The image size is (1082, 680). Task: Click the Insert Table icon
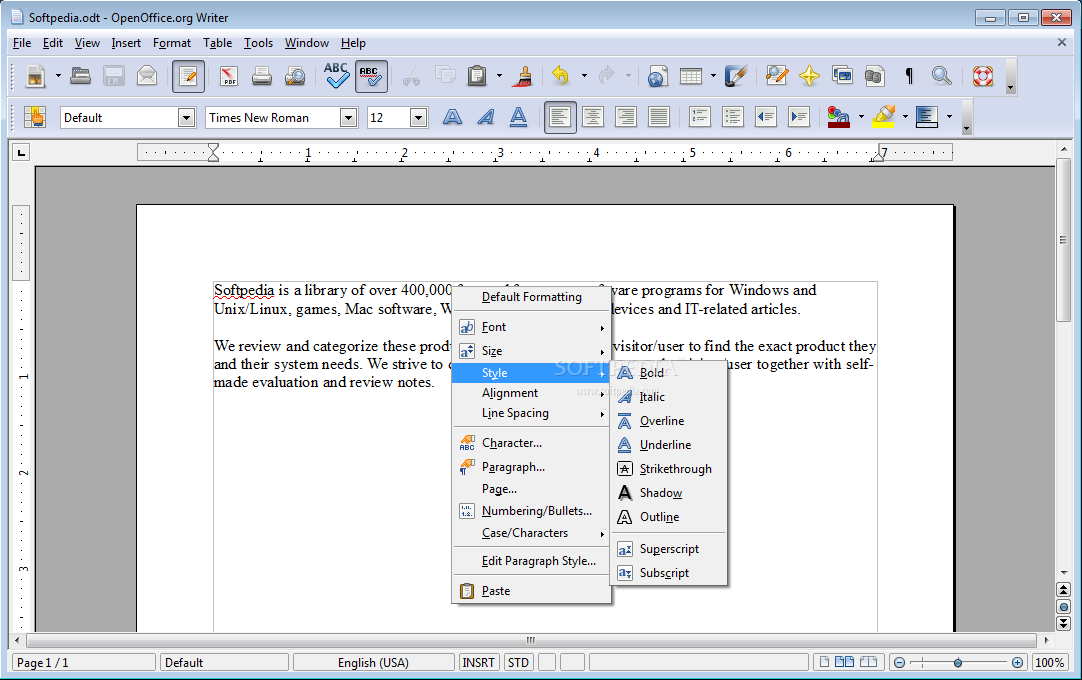click(x=691, y=76)
